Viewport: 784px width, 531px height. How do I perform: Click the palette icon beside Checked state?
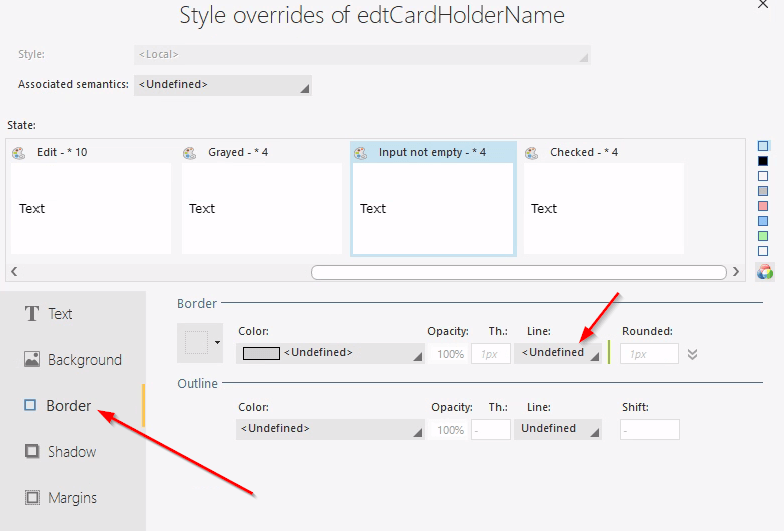532,153
